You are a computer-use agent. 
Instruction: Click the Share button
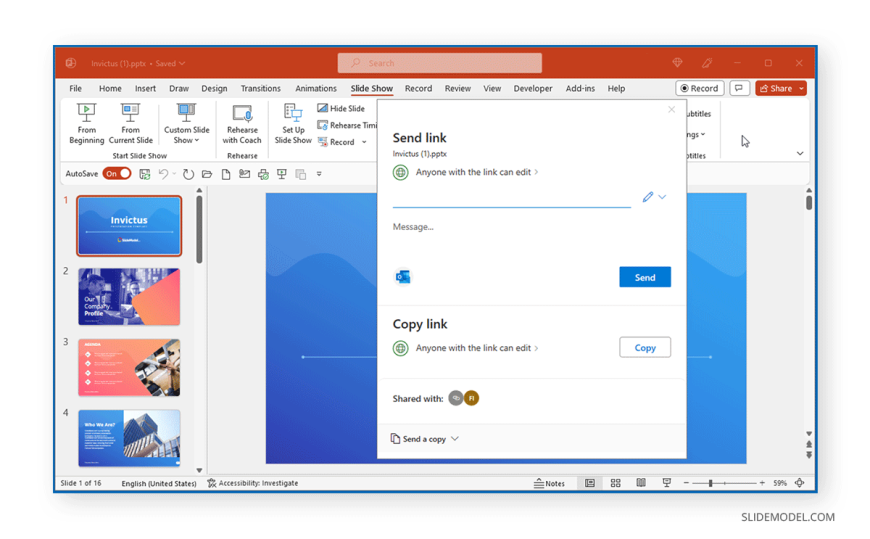tap(776, 88)
